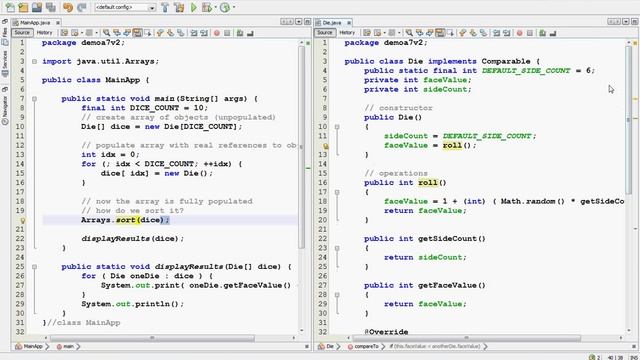This screenshot has height=360, width=640.
Task: Click the Die class breadcrumb
Action: pos(326,347)
